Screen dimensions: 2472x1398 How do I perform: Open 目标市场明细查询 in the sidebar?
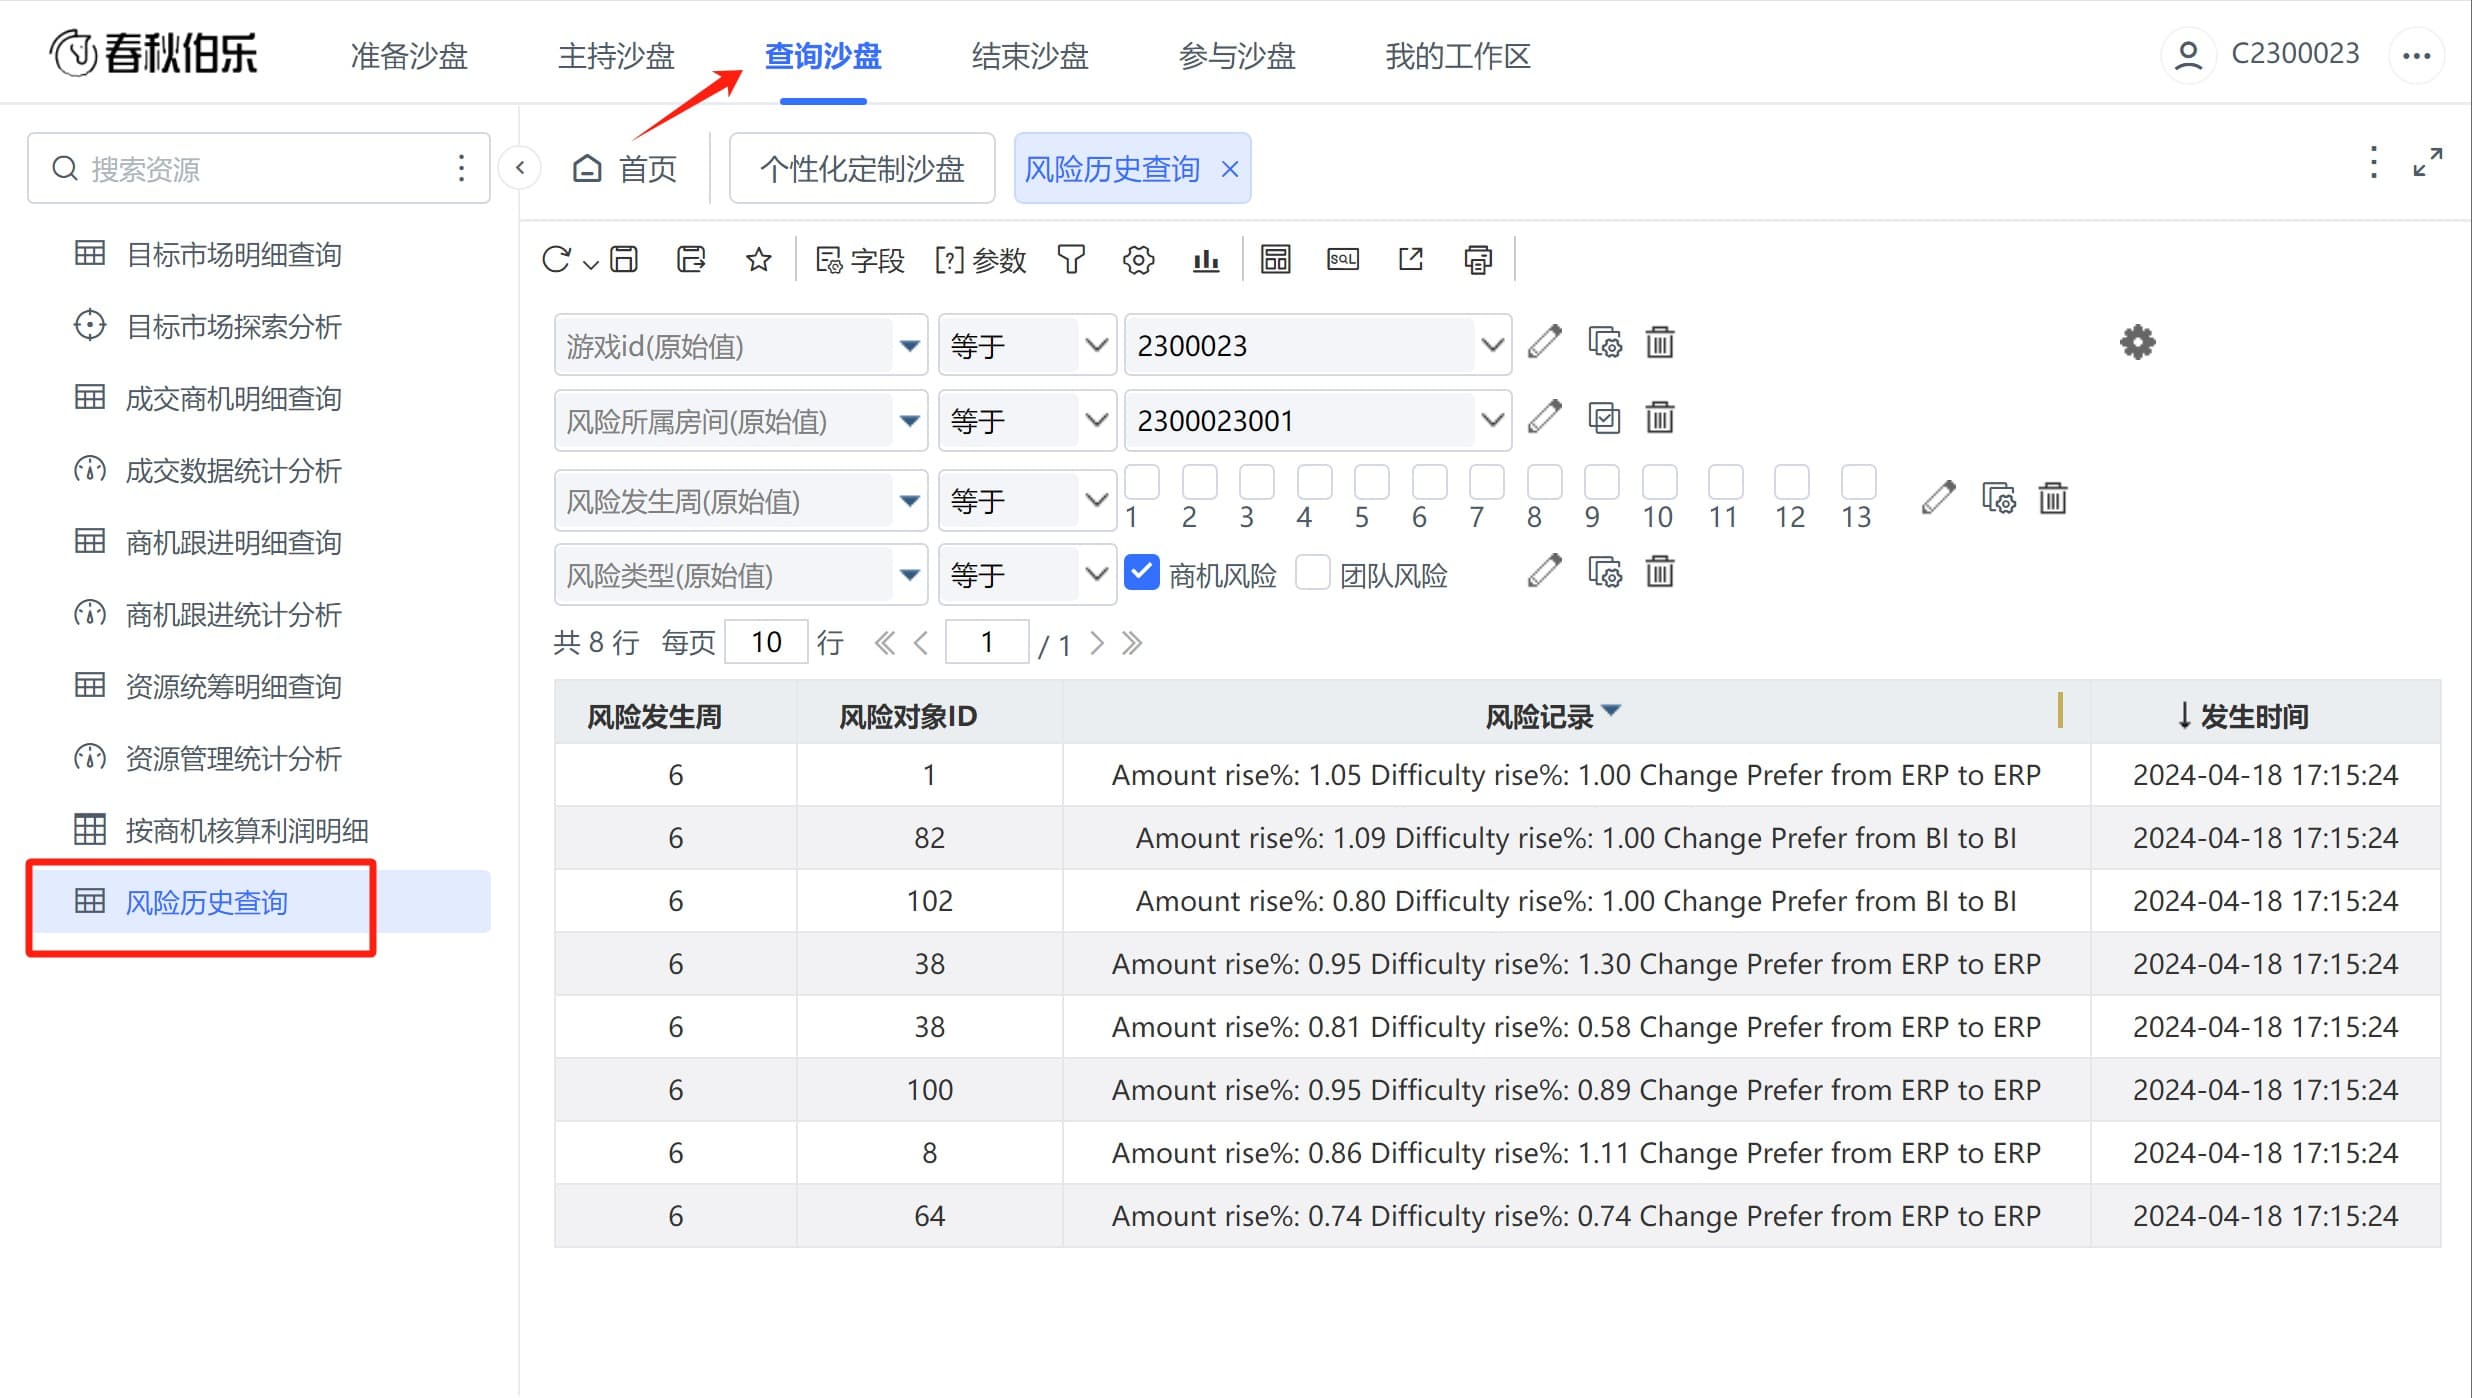pos(234,254)
